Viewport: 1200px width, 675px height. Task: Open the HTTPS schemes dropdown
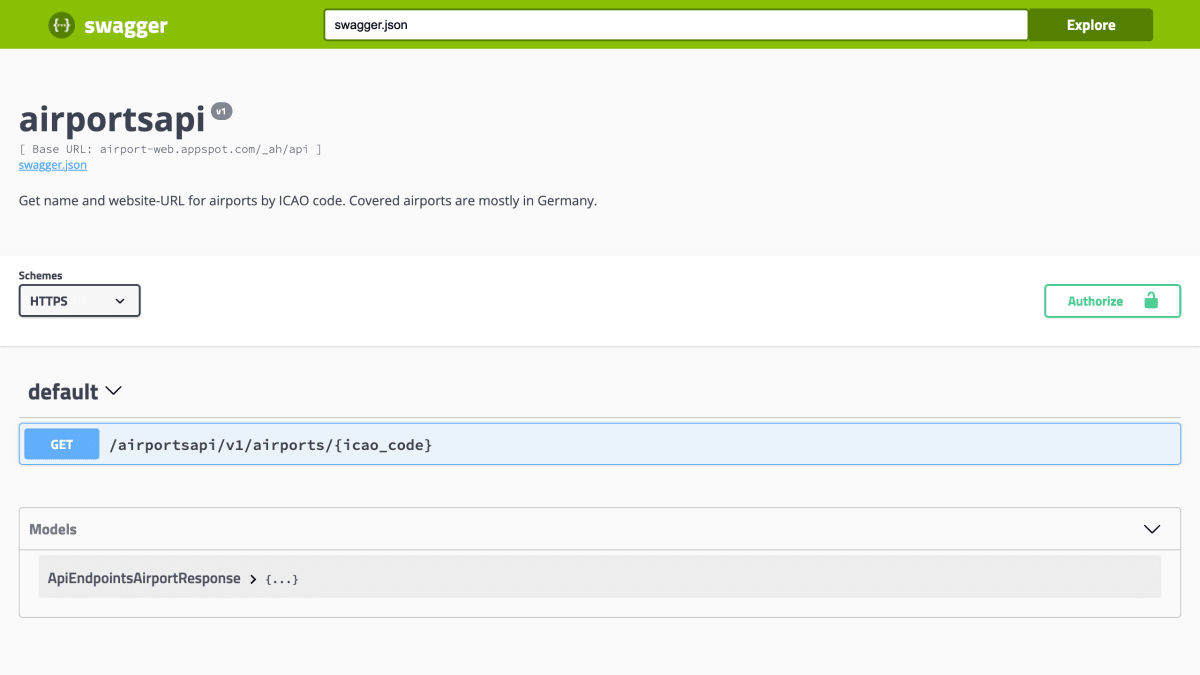pos(80,300)
